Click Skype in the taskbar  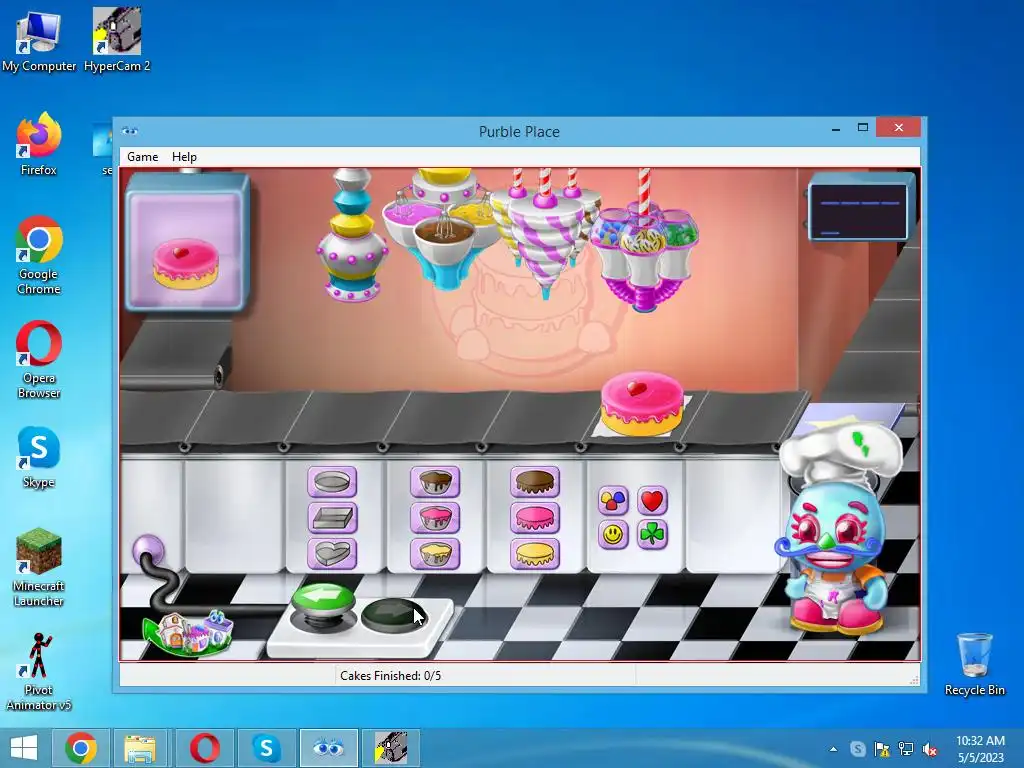(x=266, y=748)
